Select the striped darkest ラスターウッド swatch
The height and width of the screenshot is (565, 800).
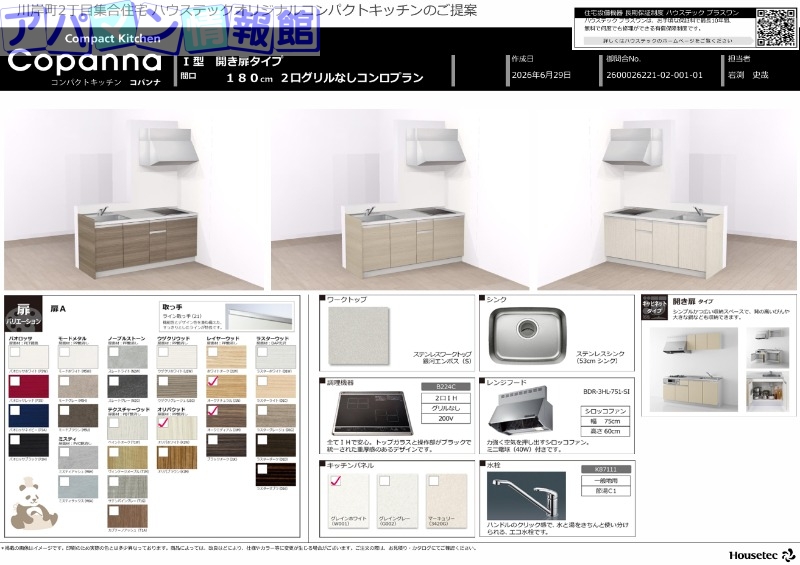(276, 474)
